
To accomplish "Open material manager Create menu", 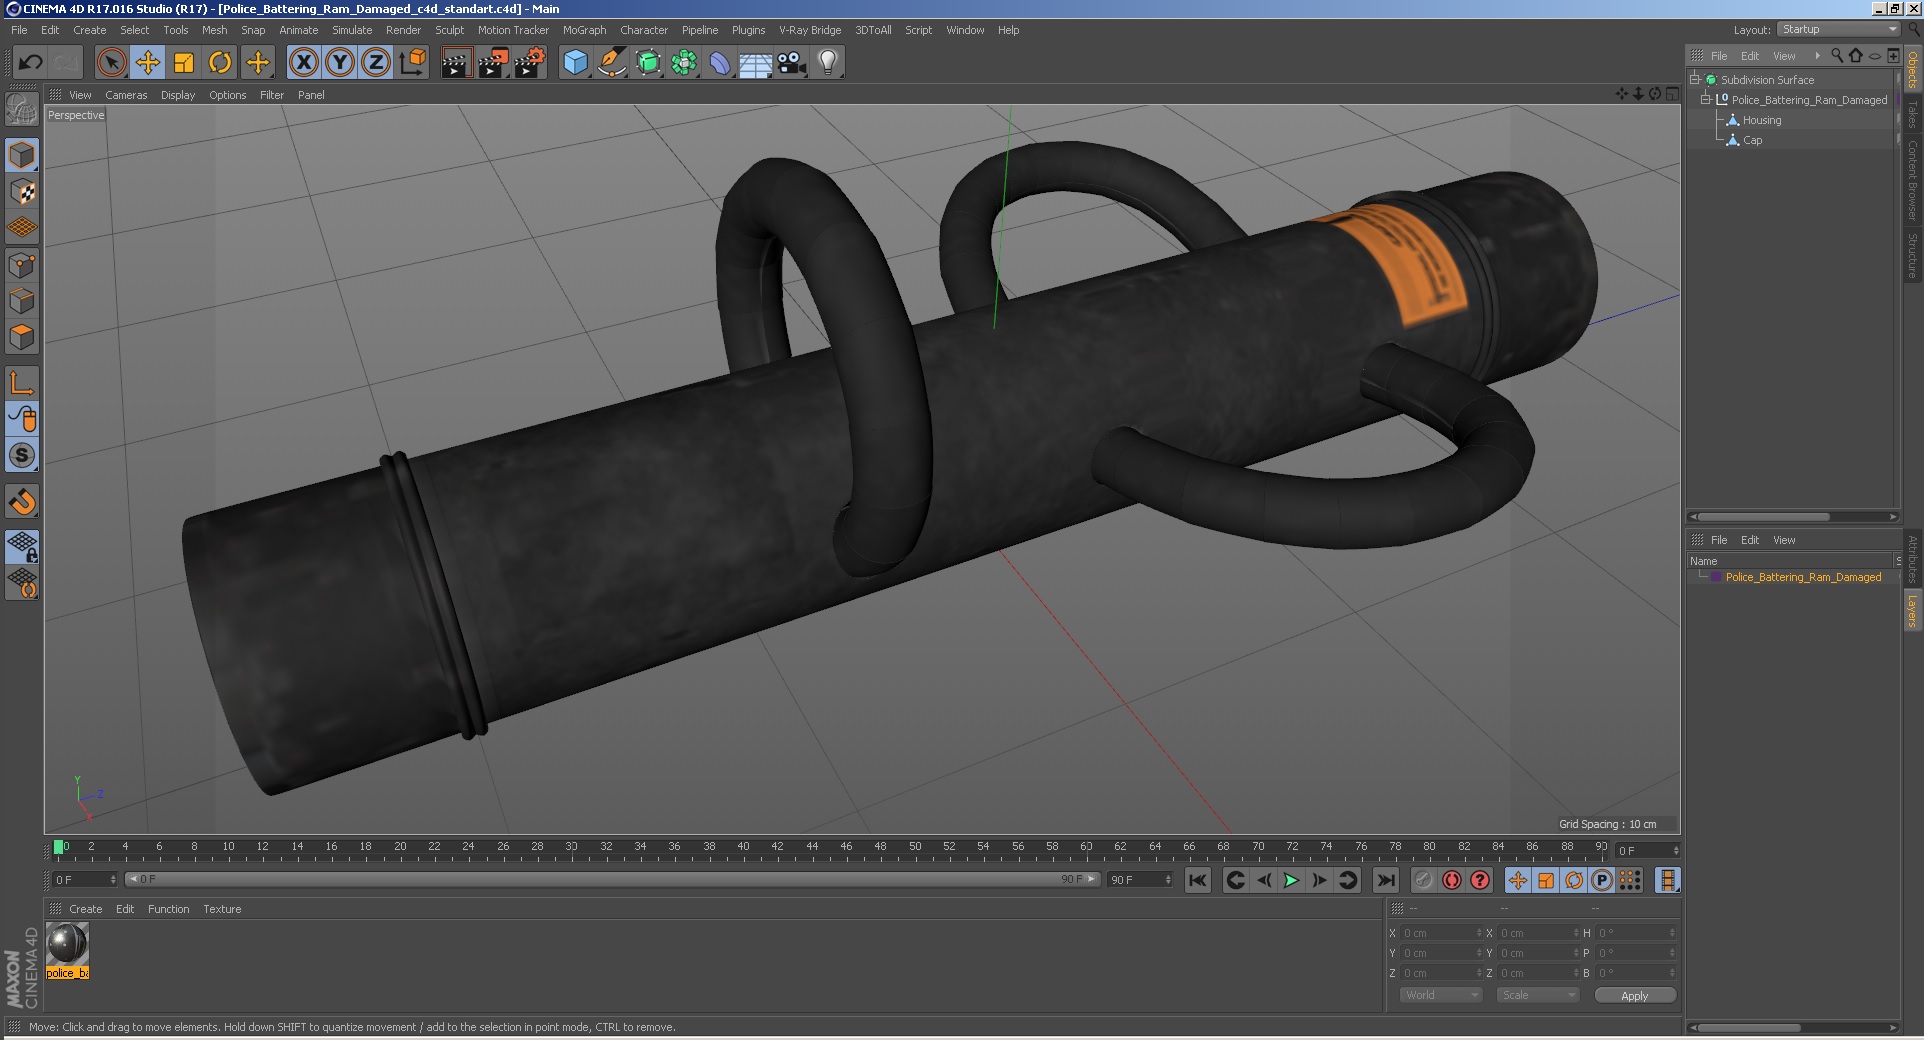I will click(x=85, y=909).
